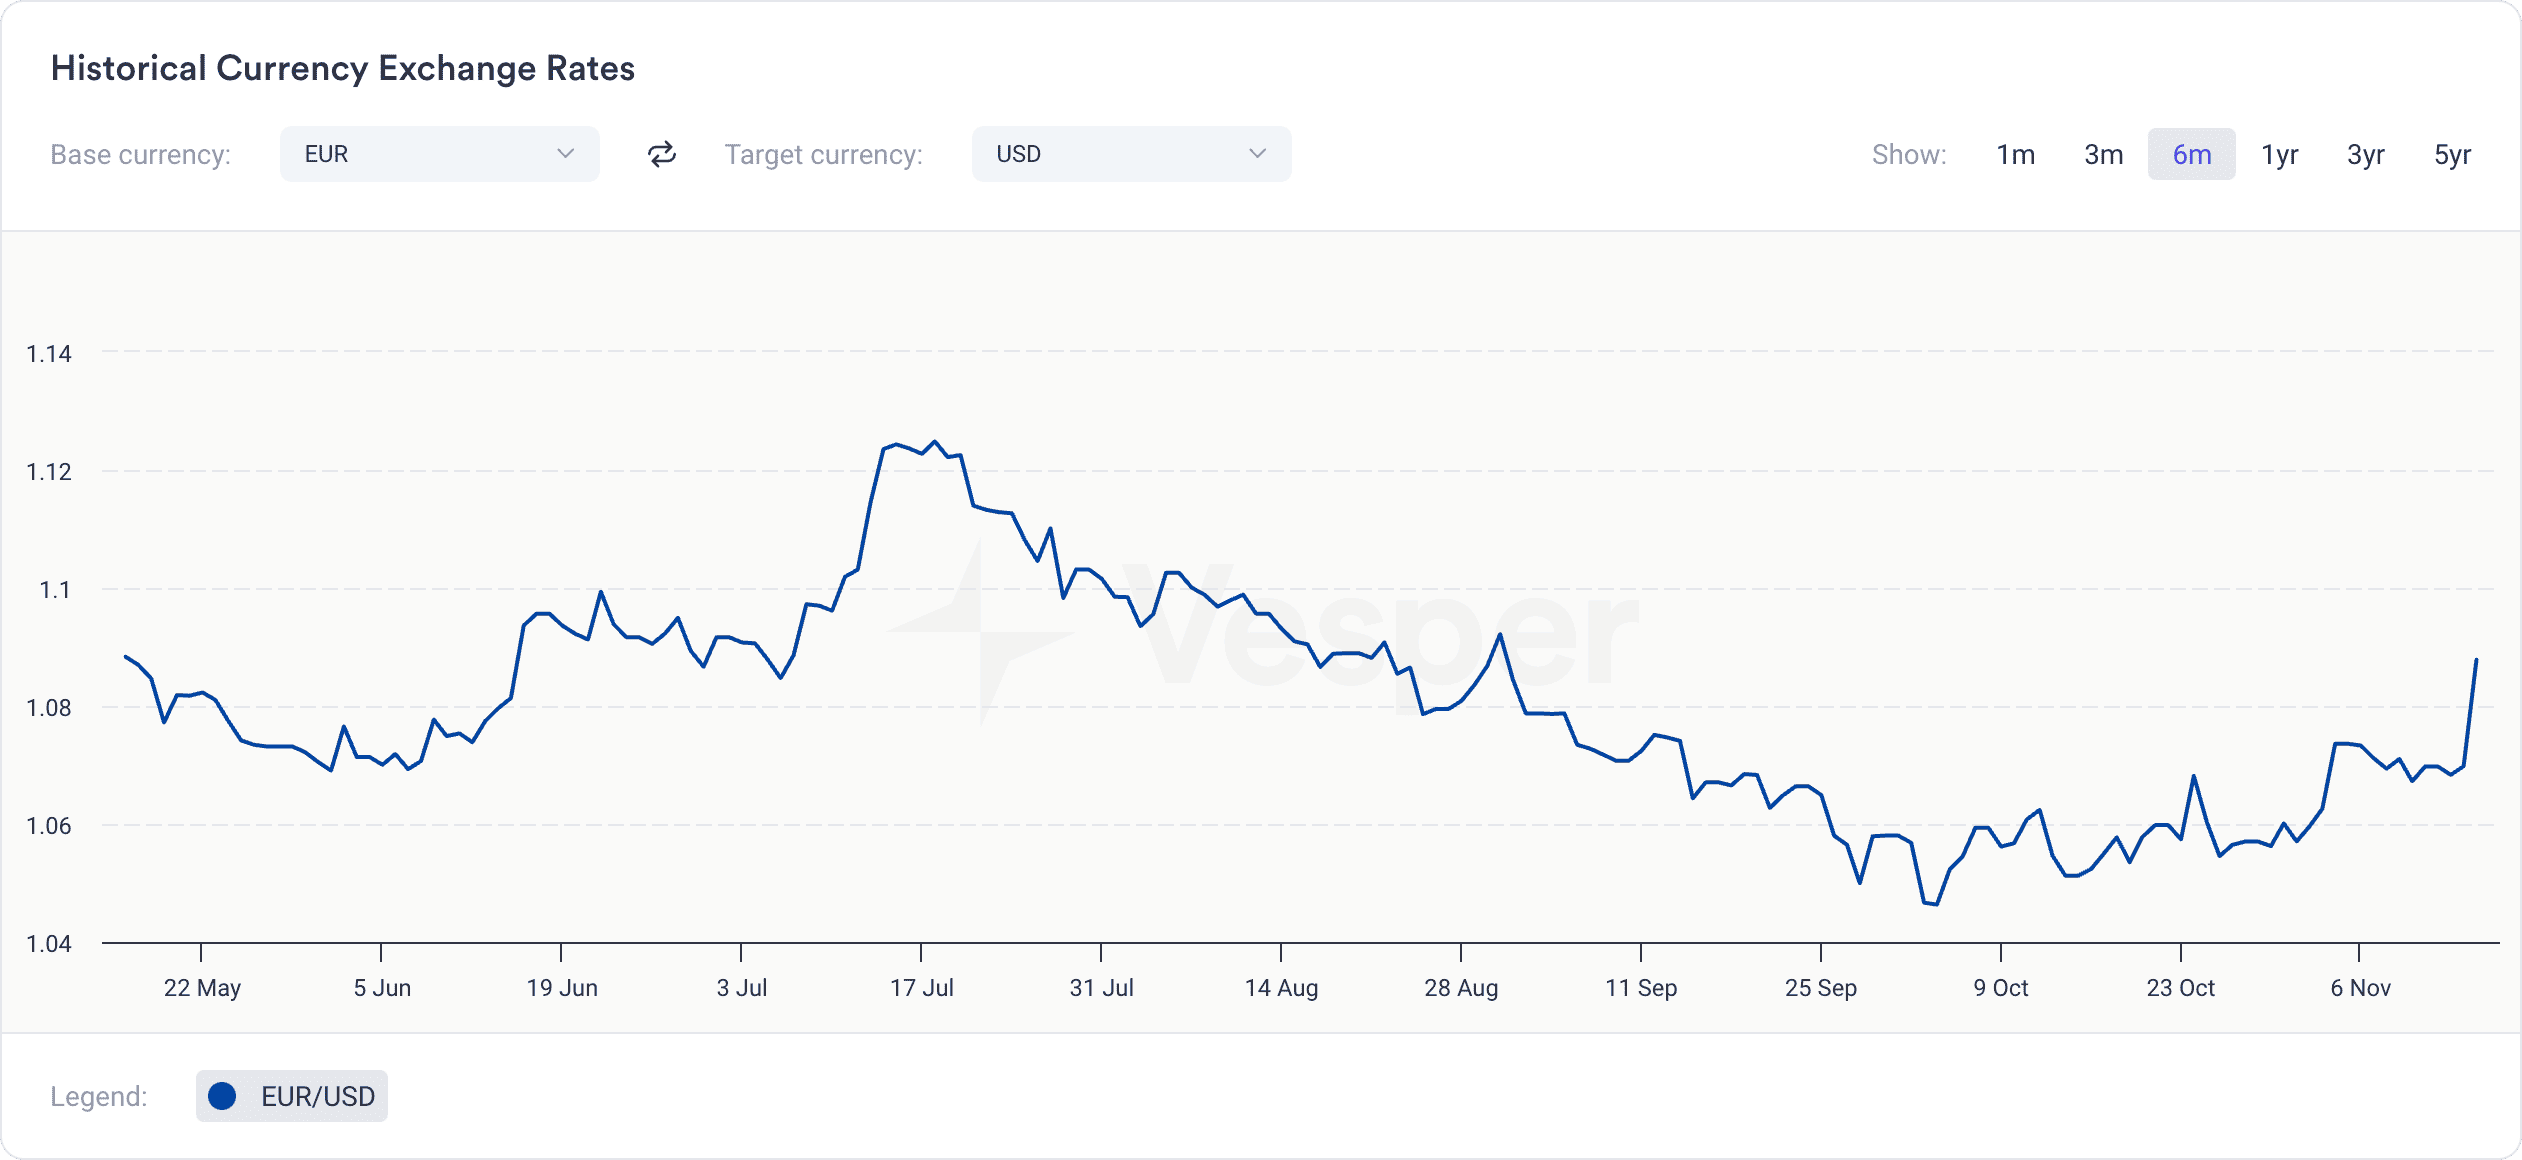The width and height of the screenshot is (2522, 1160).
Task: Click the Historical Currency Exchange Rates title
Action: coord(343,68)
